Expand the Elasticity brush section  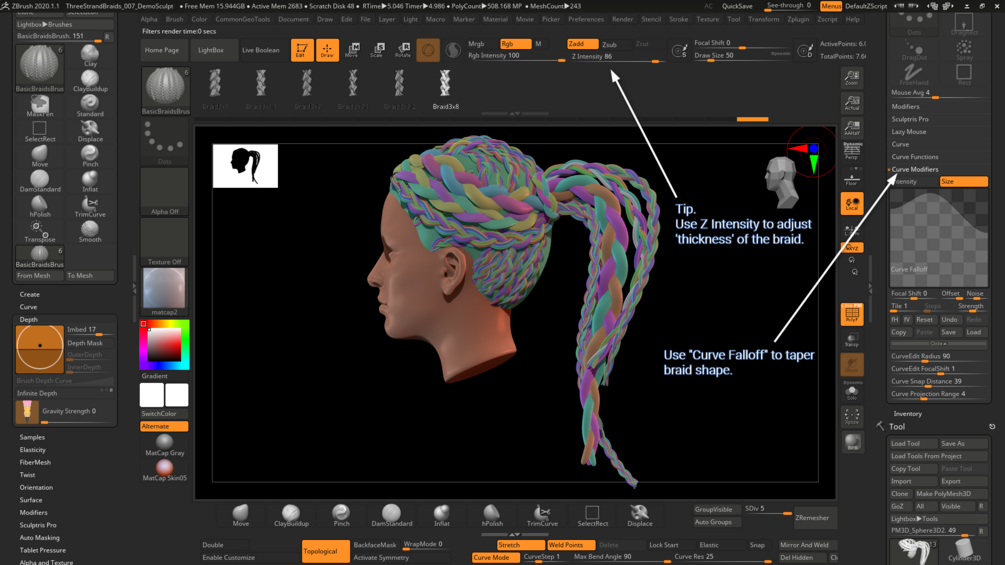32,450
